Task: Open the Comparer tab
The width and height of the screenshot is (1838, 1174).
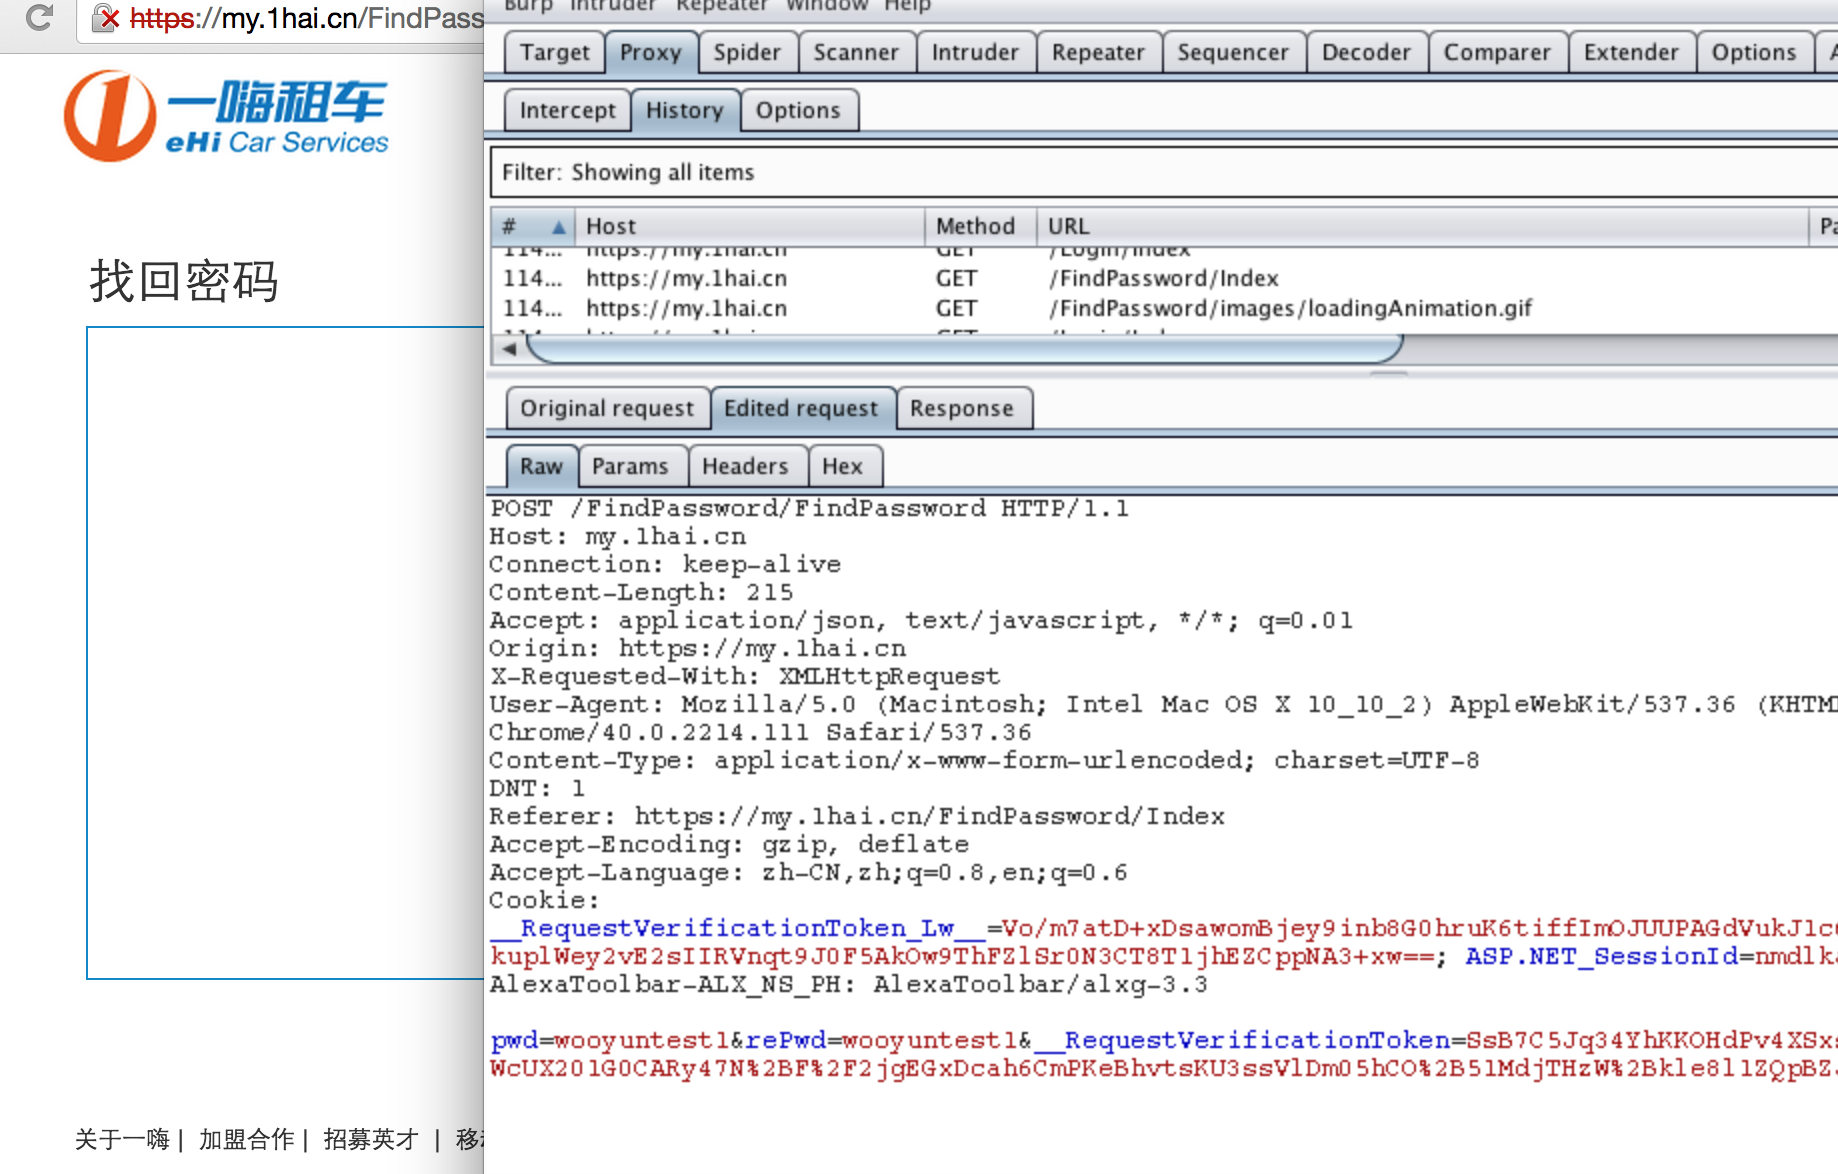Action: [x=1497, y=52]
